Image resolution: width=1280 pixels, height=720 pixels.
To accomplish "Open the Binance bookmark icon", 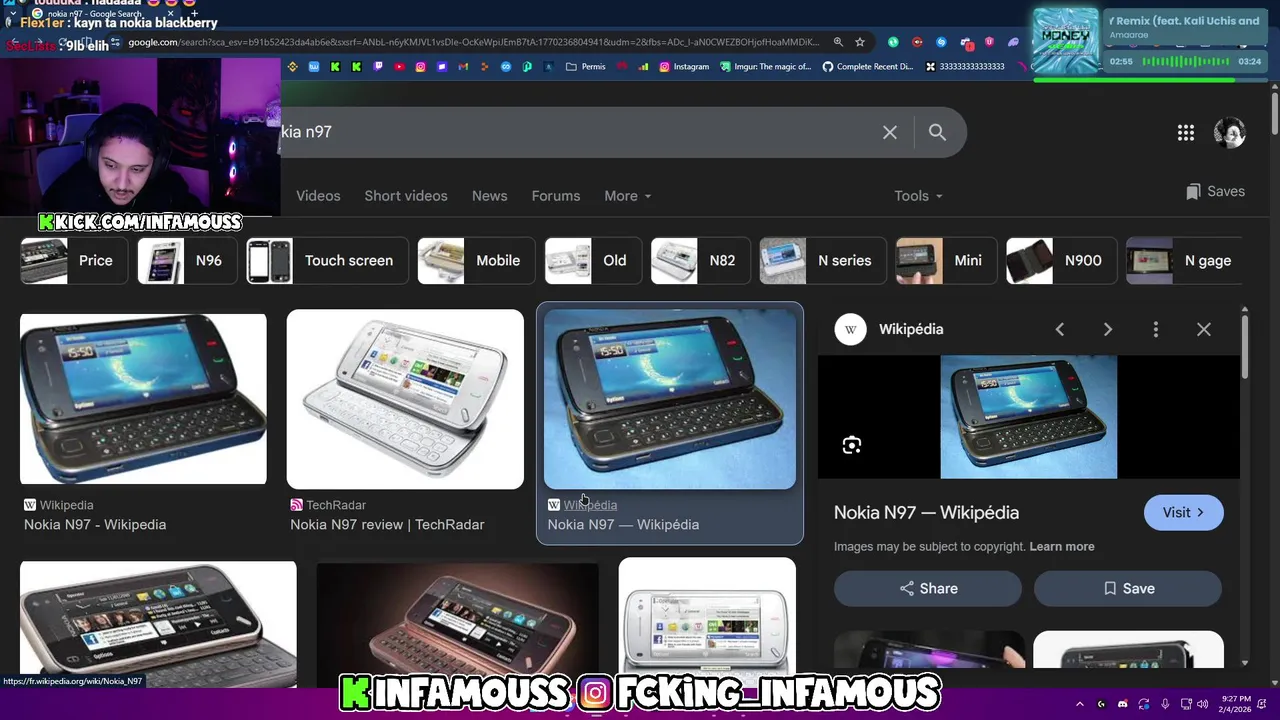I will point(292,67).
